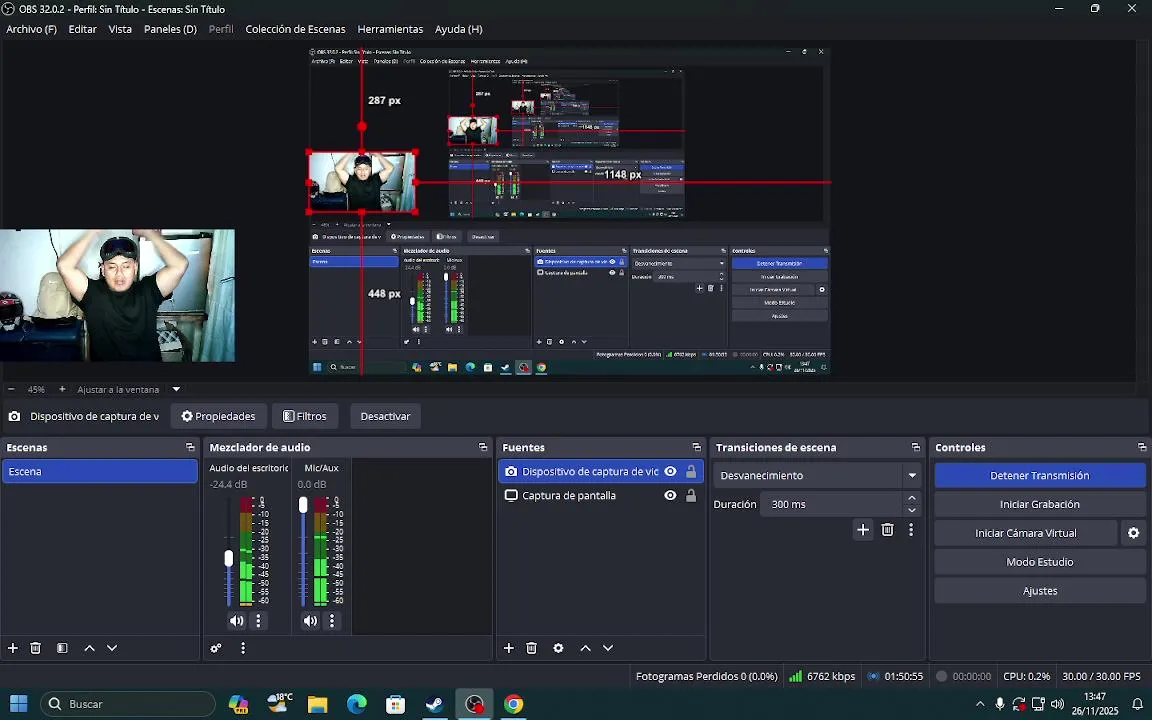Viewport: 1152px width, 720px height.
Task: Open Audio del escritorio options menu dots
Action: pyautogui.click(x=258, y=621)
